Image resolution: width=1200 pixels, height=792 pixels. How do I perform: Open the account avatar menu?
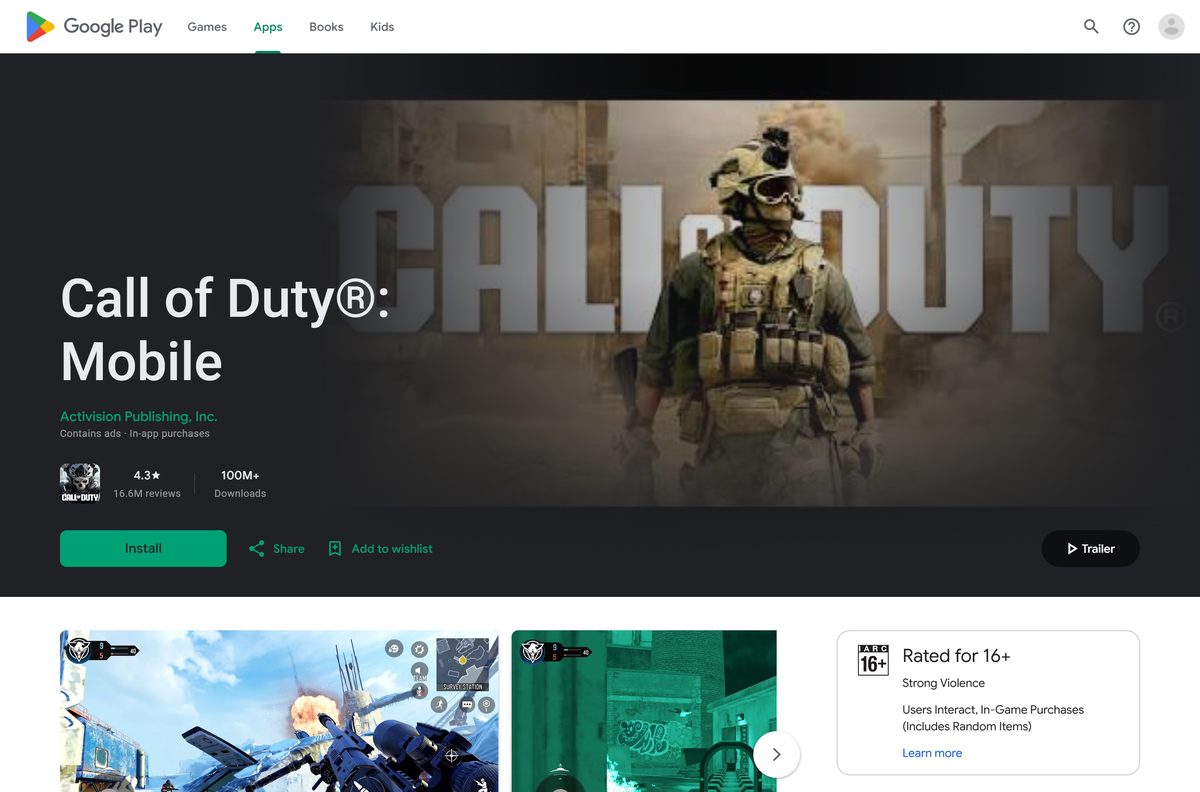(x=1171, y=27)
